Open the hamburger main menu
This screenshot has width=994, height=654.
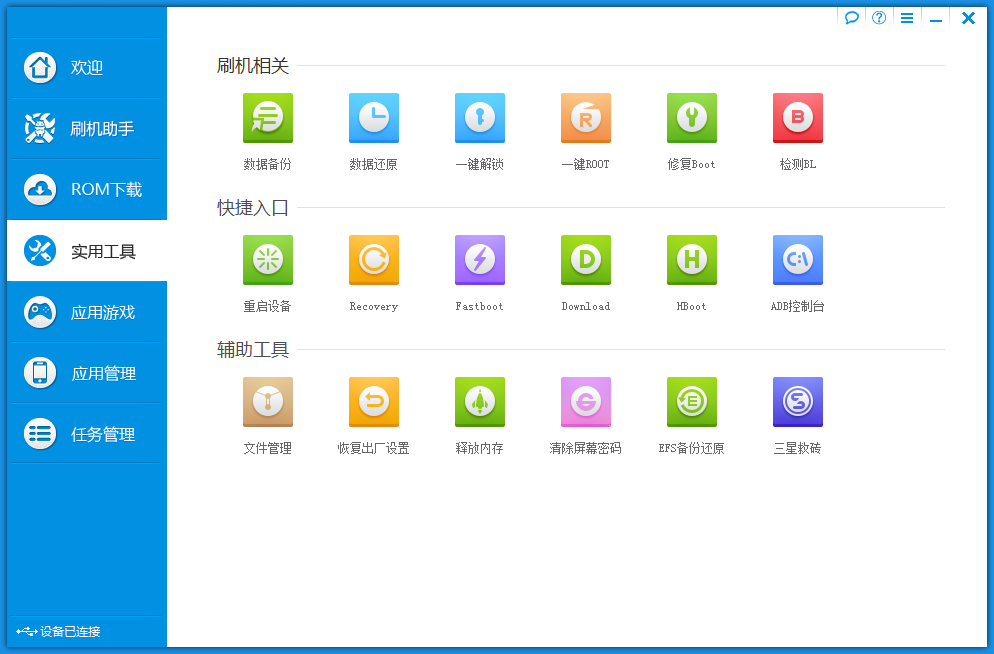(x=906, y=17)
